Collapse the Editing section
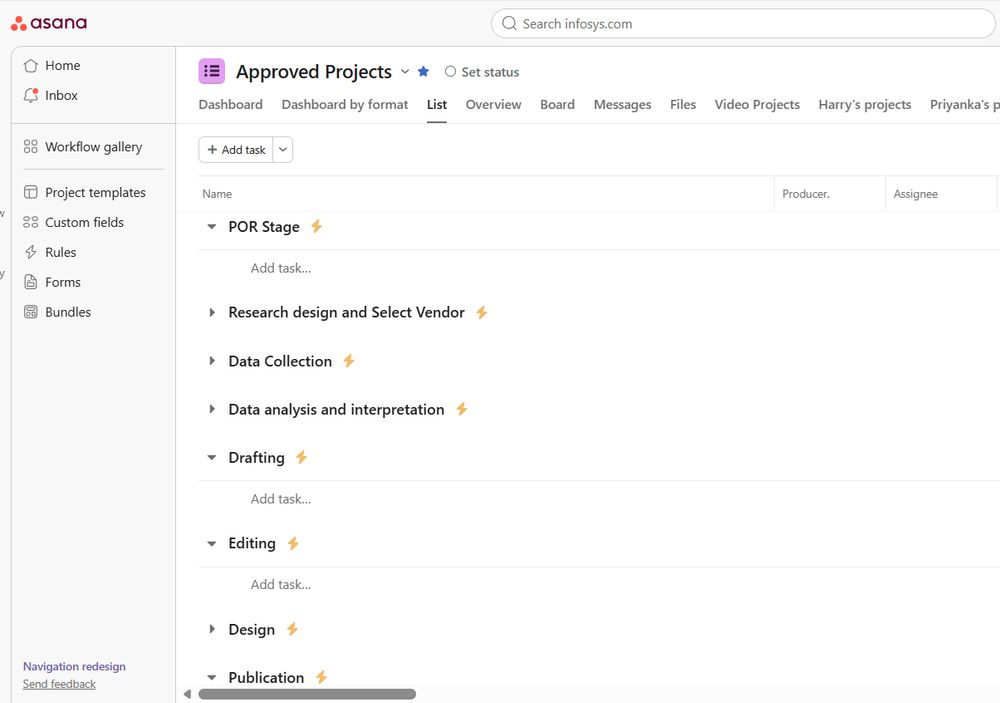The image size is (1000, 703). coord(212,544)
